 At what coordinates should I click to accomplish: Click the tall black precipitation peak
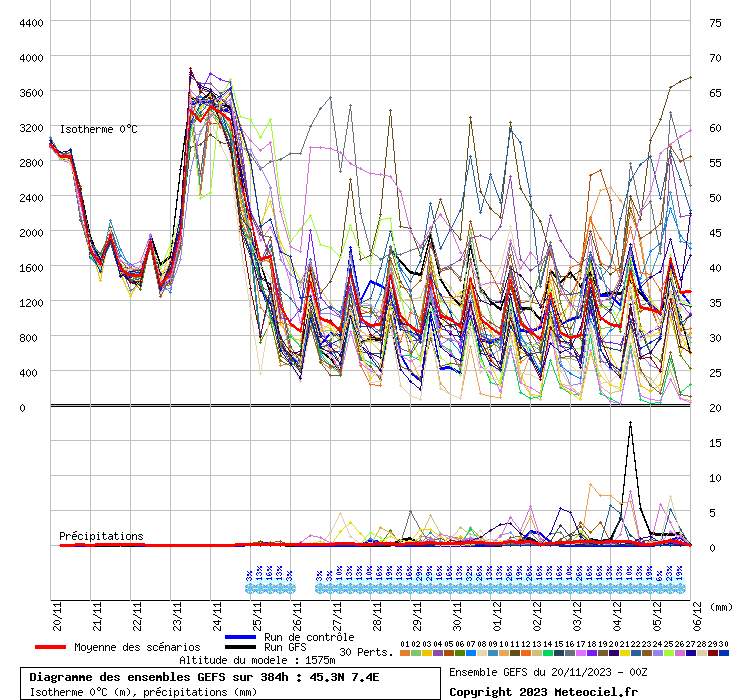[630, 424]
